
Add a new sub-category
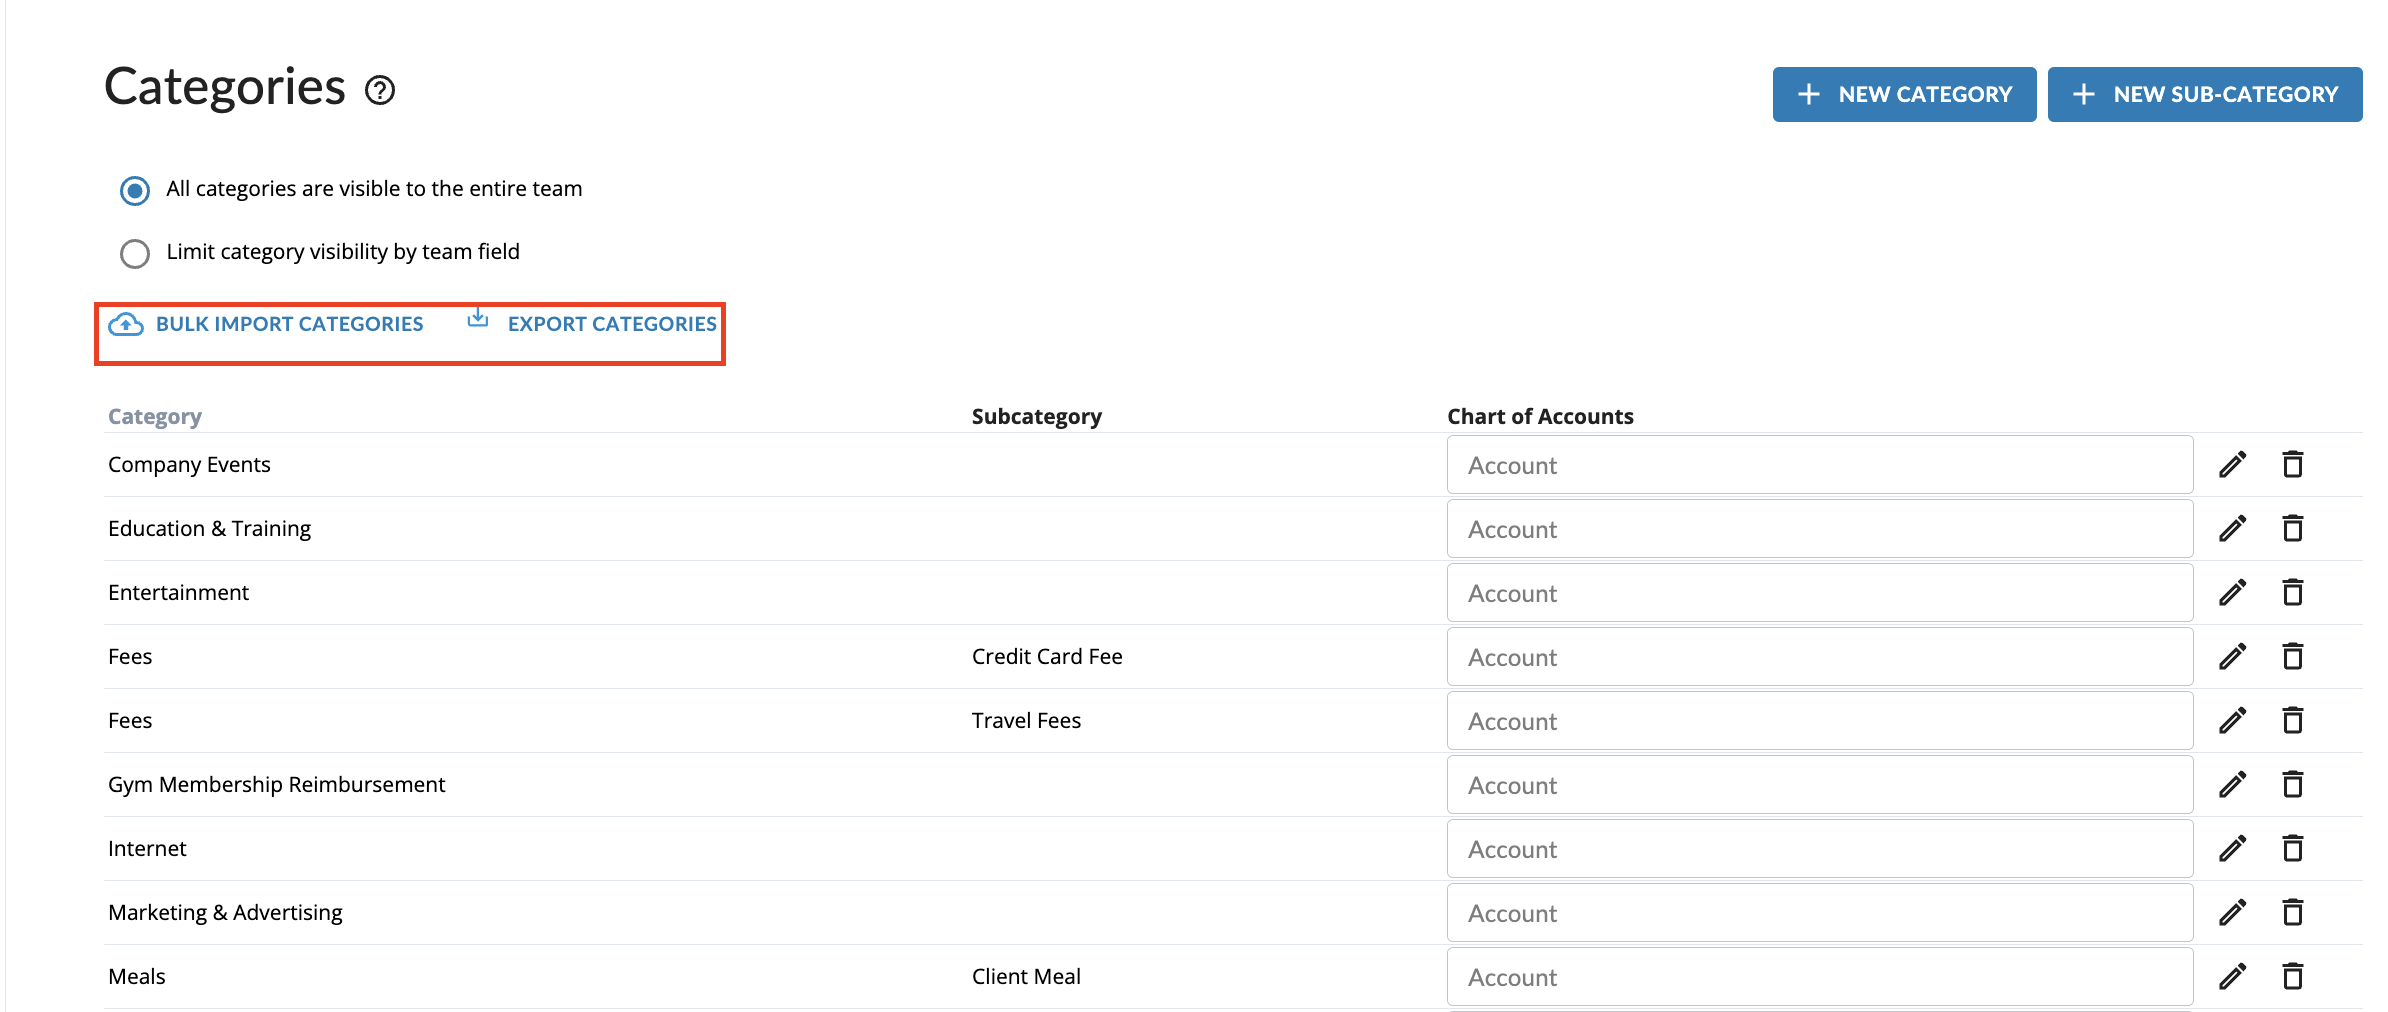point(2204,95)
